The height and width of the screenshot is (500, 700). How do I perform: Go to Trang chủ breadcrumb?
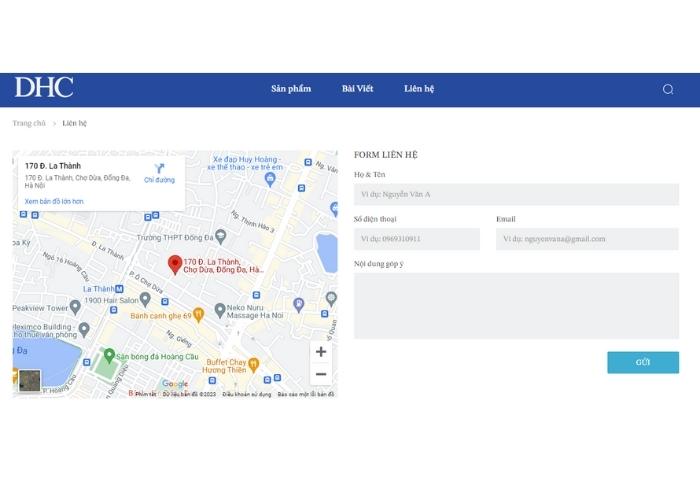29,123
